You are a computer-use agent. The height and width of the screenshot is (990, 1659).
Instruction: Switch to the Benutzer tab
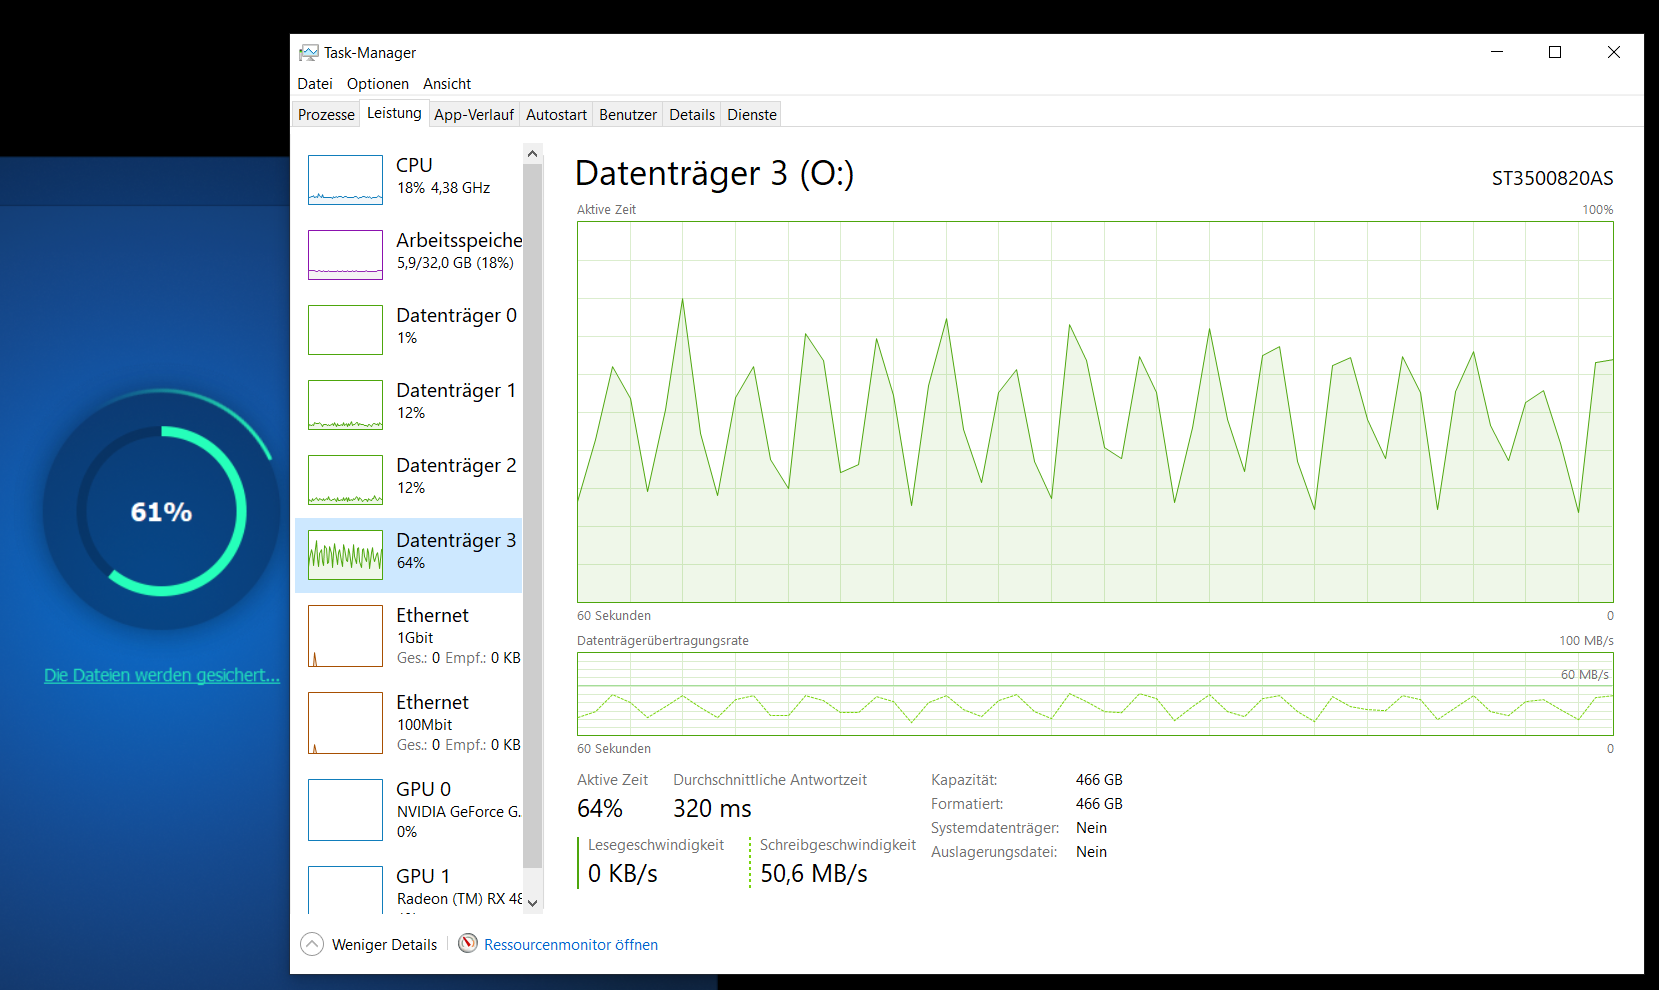point(628,115)
